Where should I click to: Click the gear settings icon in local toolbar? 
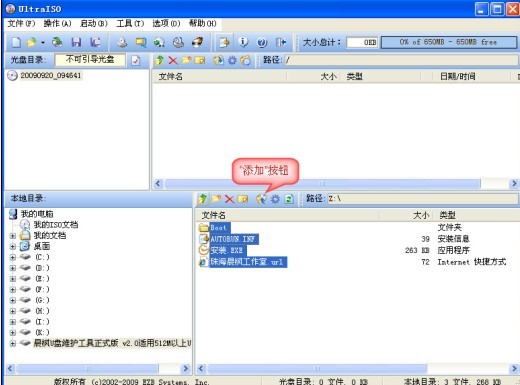(x=275, y=199)
